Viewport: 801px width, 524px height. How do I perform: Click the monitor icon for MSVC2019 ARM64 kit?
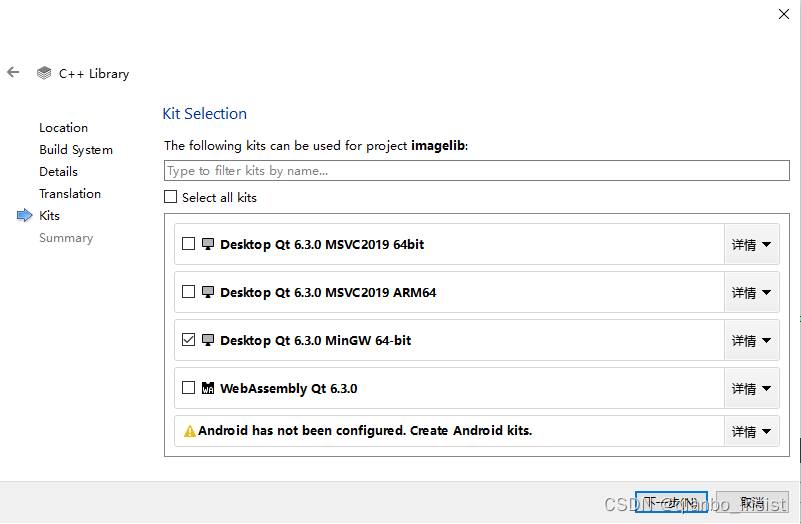208,292
